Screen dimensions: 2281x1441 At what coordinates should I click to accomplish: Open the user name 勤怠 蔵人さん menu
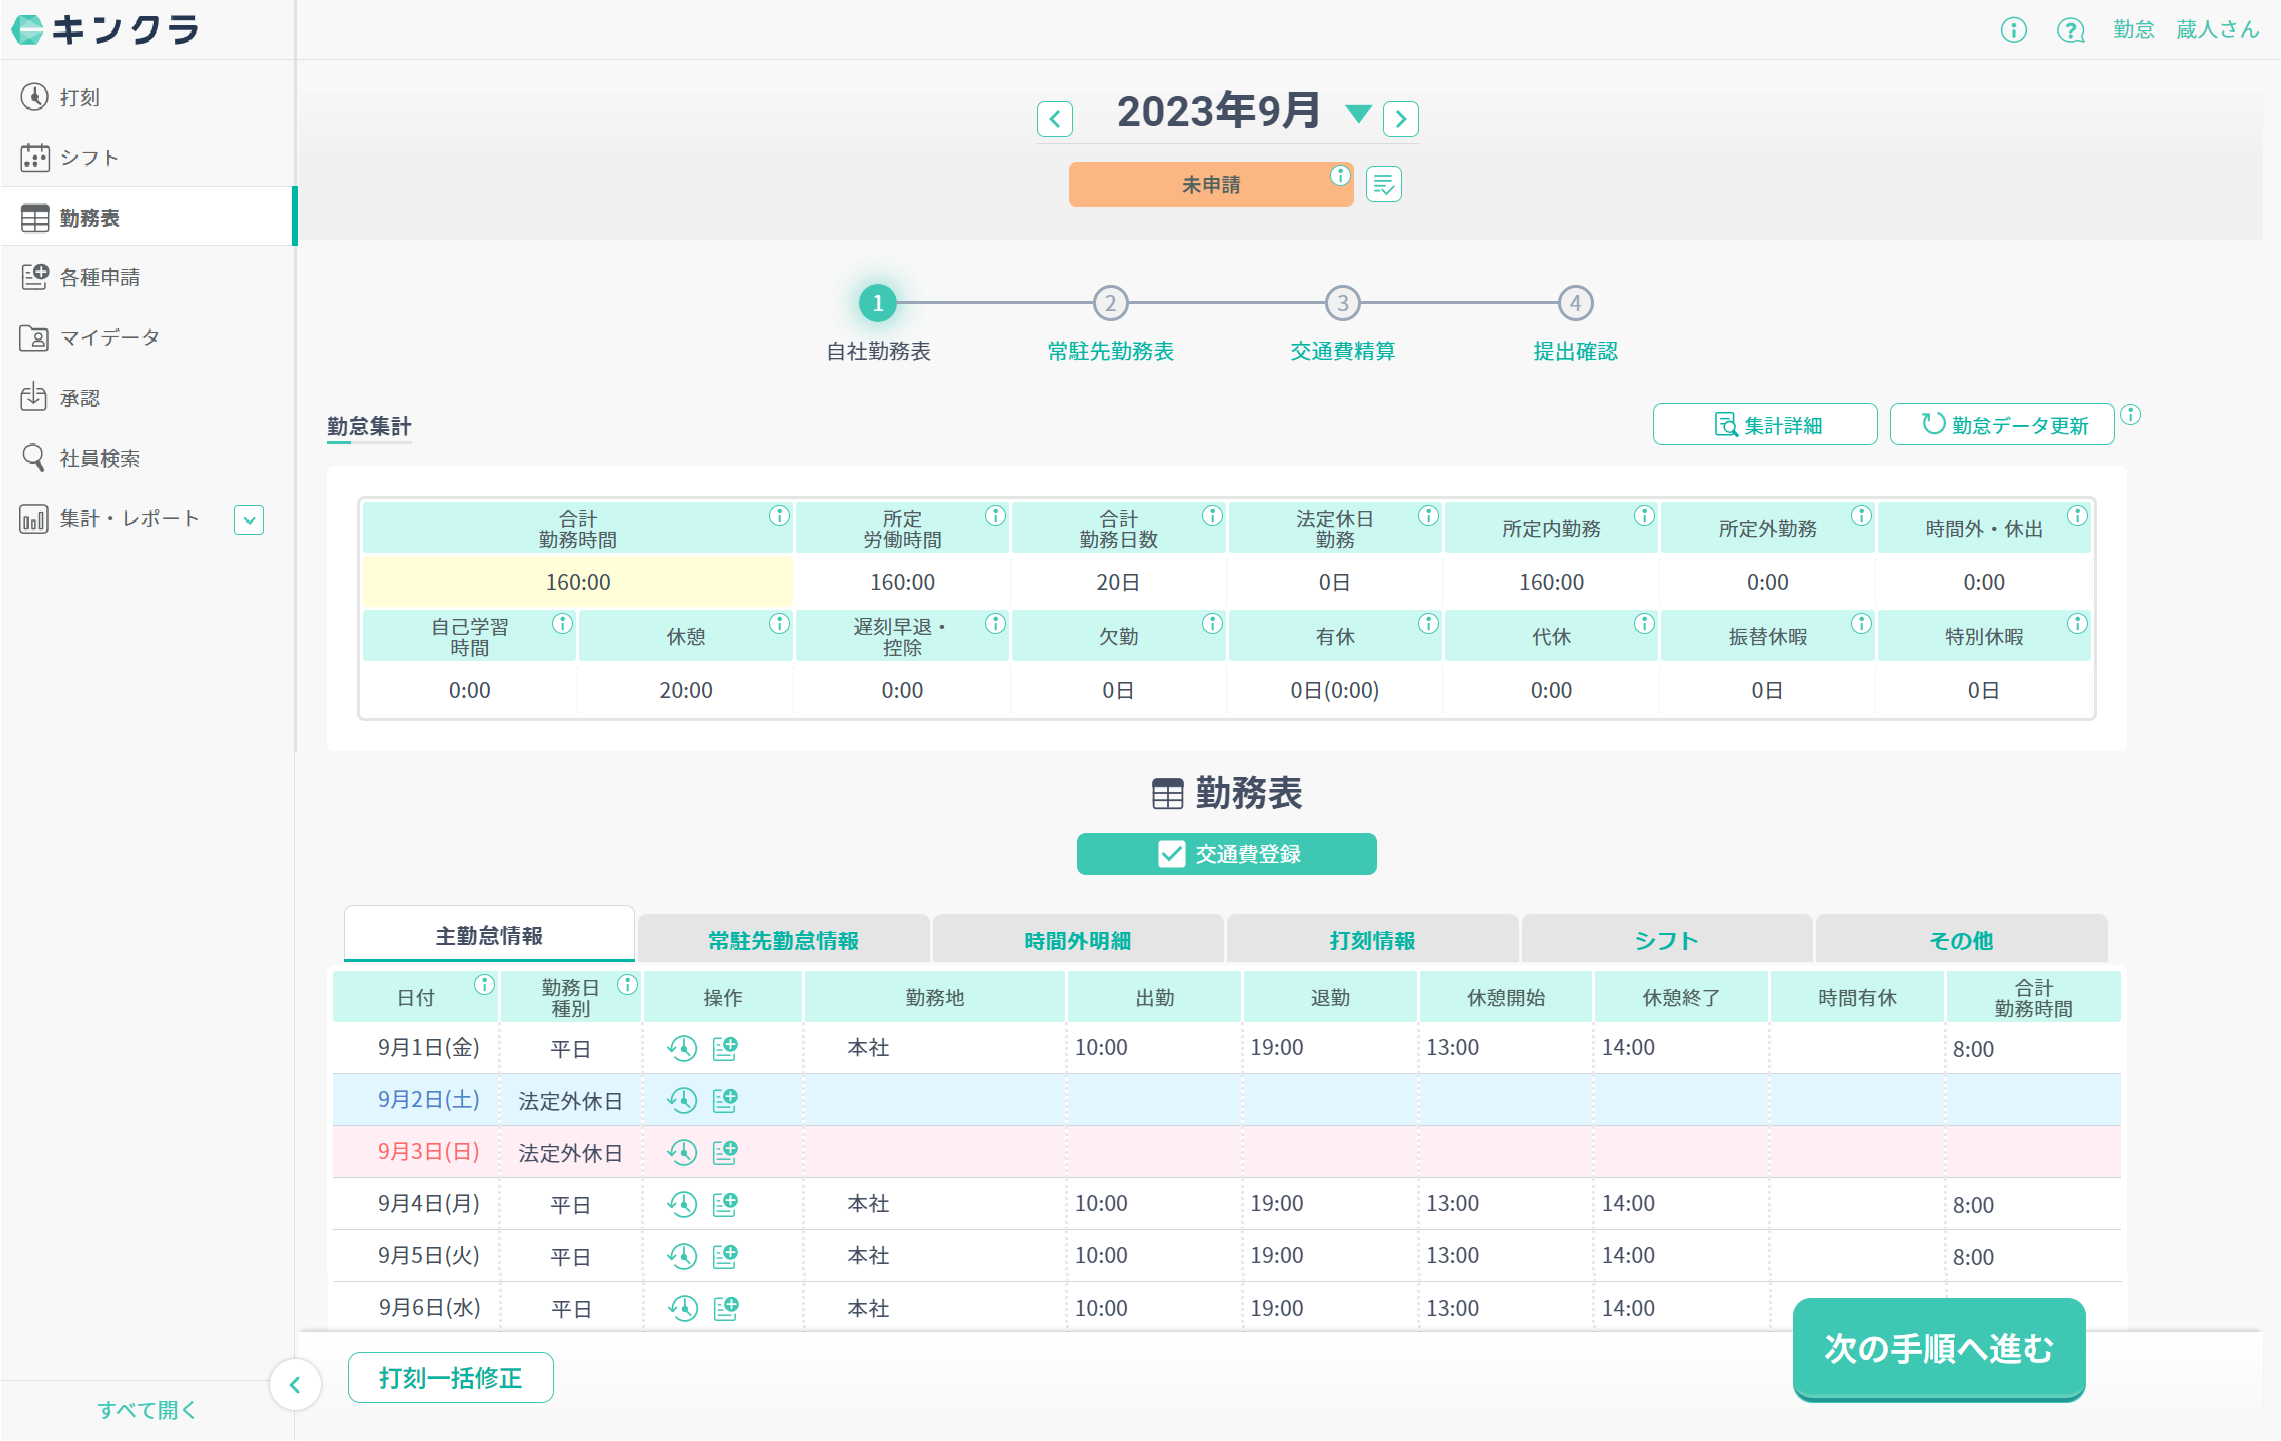[x=2186, y=30]
